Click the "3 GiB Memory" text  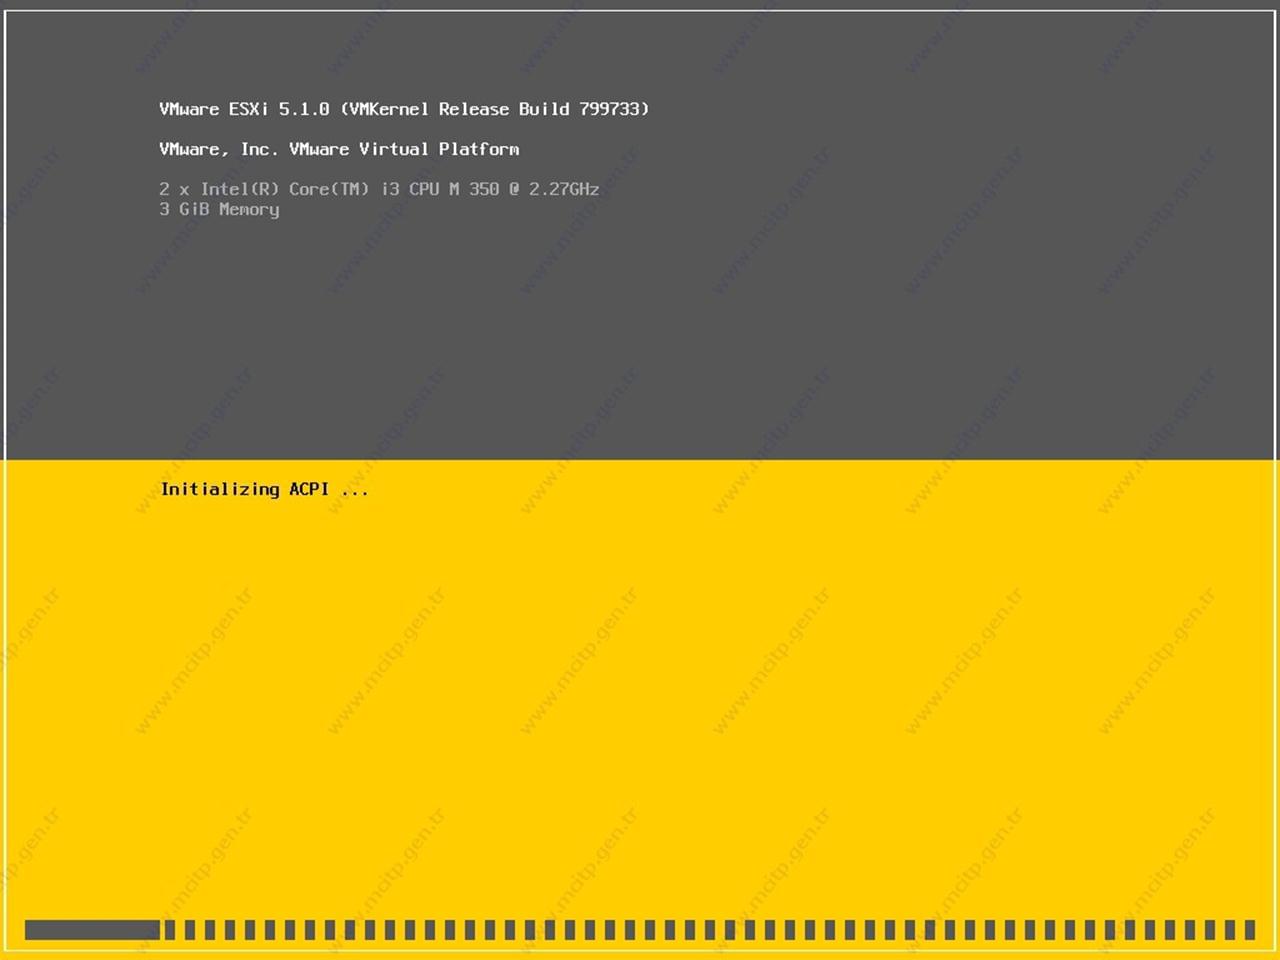click(219, 209)
